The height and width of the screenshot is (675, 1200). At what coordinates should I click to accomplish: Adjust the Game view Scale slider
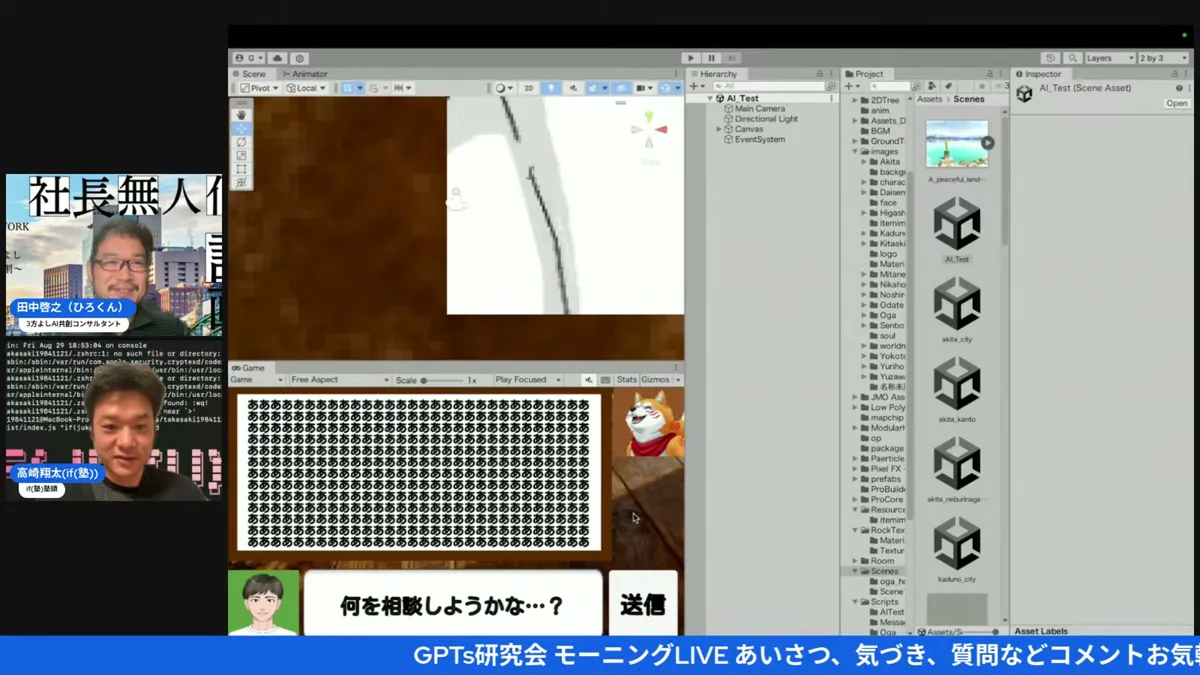pyautogui.click(x=443, y=380)
